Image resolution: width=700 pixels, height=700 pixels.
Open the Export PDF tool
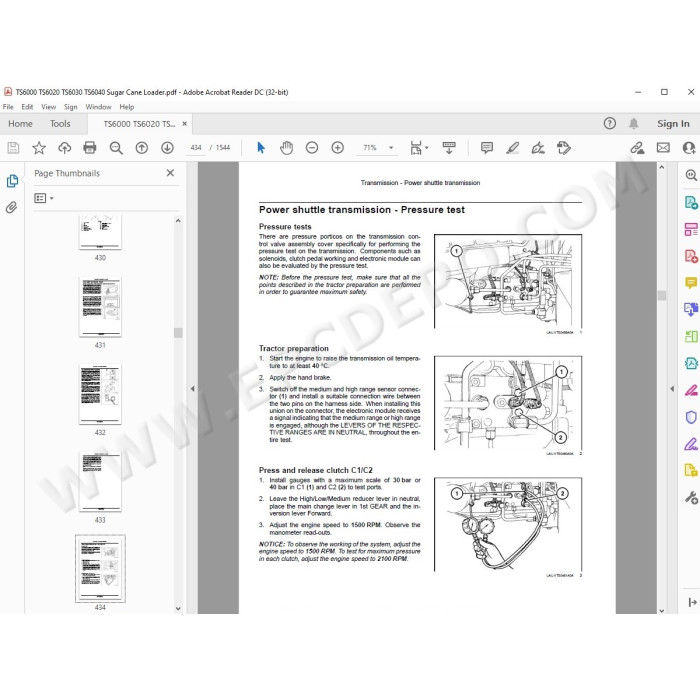tap(691, 202)
